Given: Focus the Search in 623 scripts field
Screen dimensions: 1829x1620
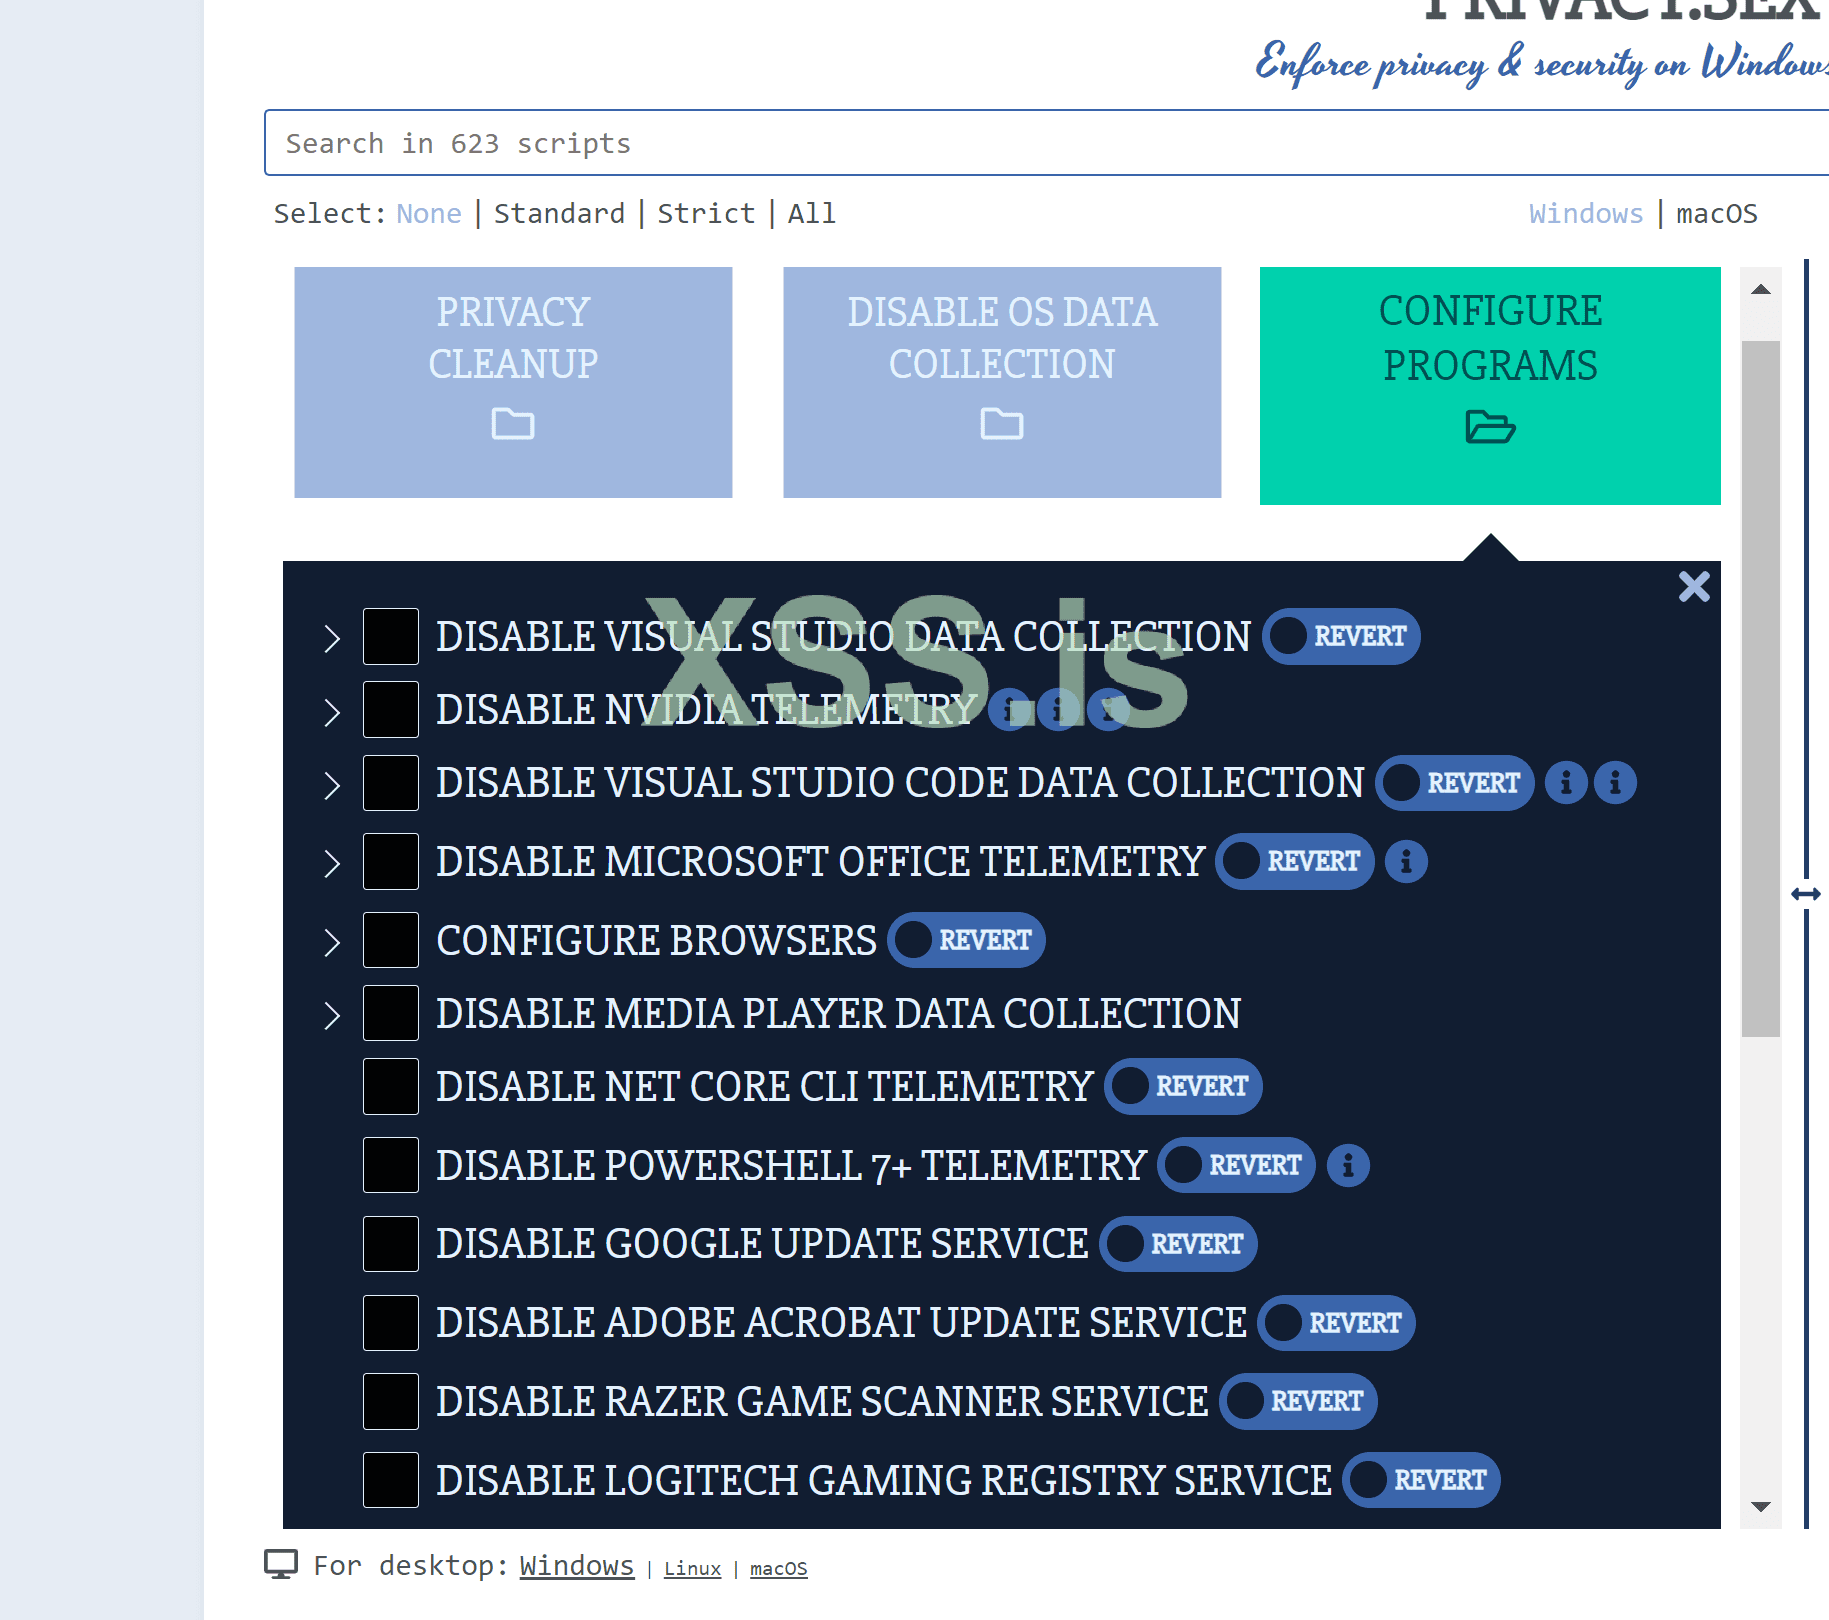Looking at the screenshot, I should 1046,143.
